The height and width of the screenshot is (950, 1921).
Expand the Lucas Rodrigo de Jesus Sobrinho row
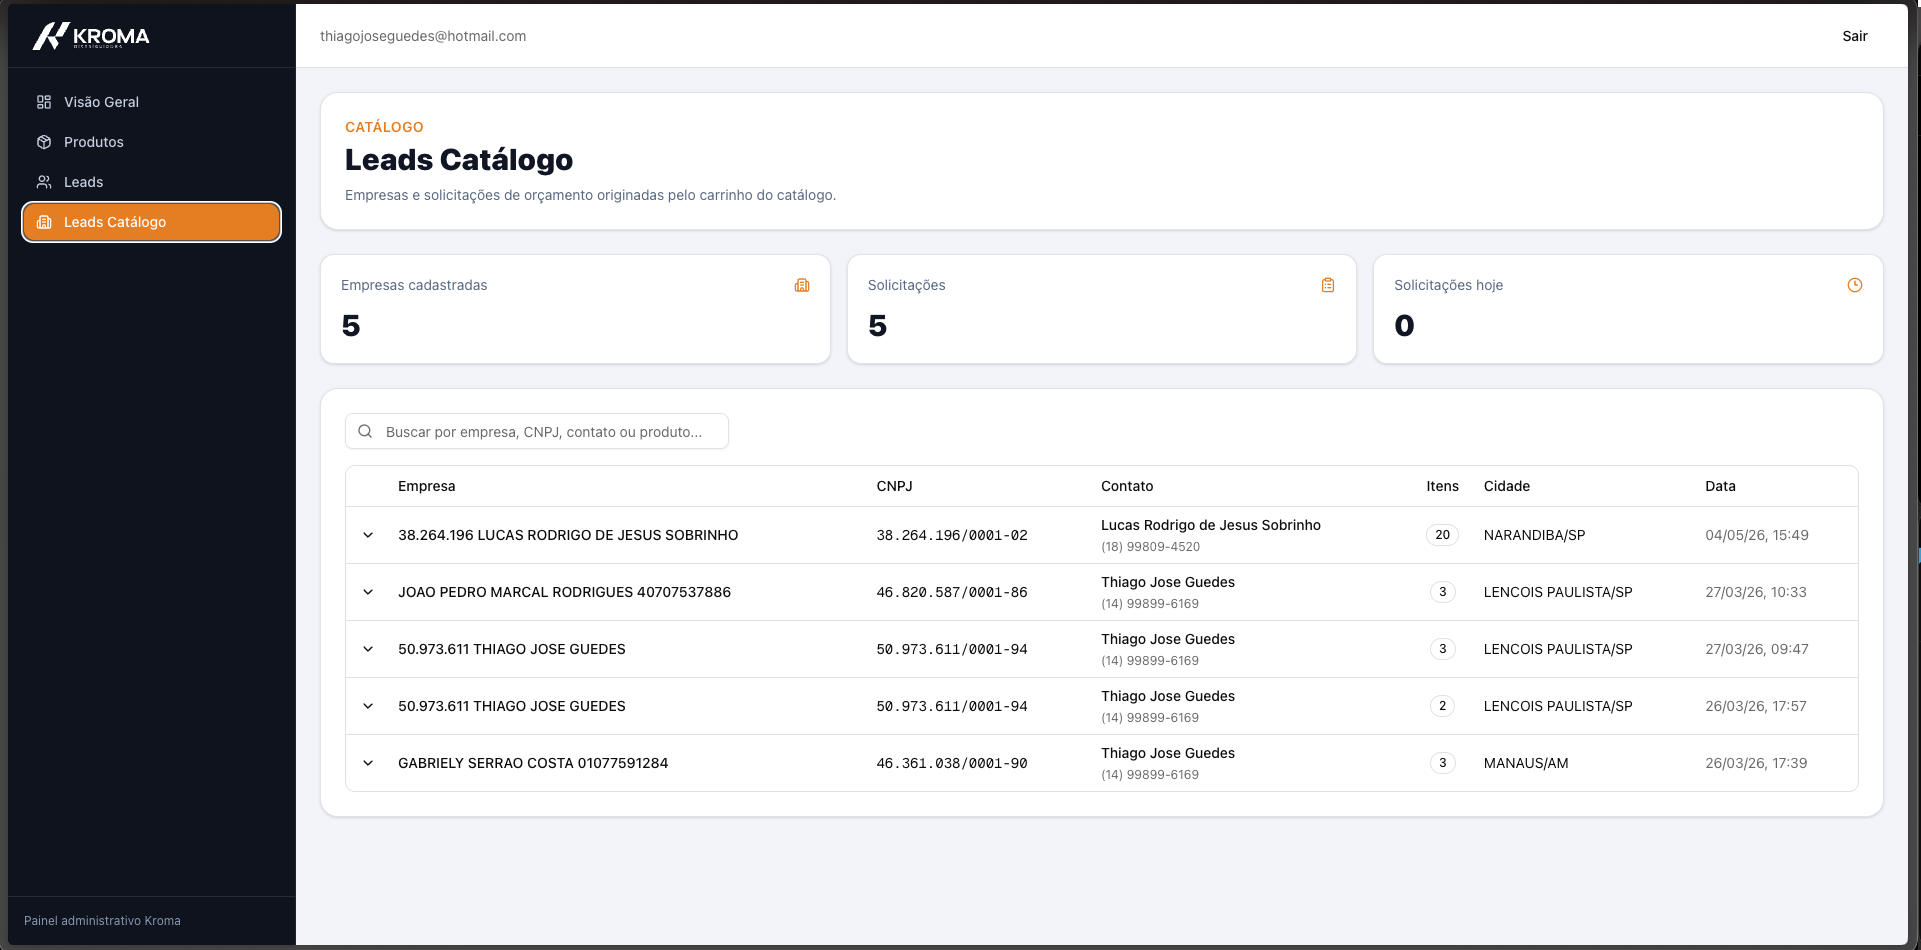pos(368,535)
